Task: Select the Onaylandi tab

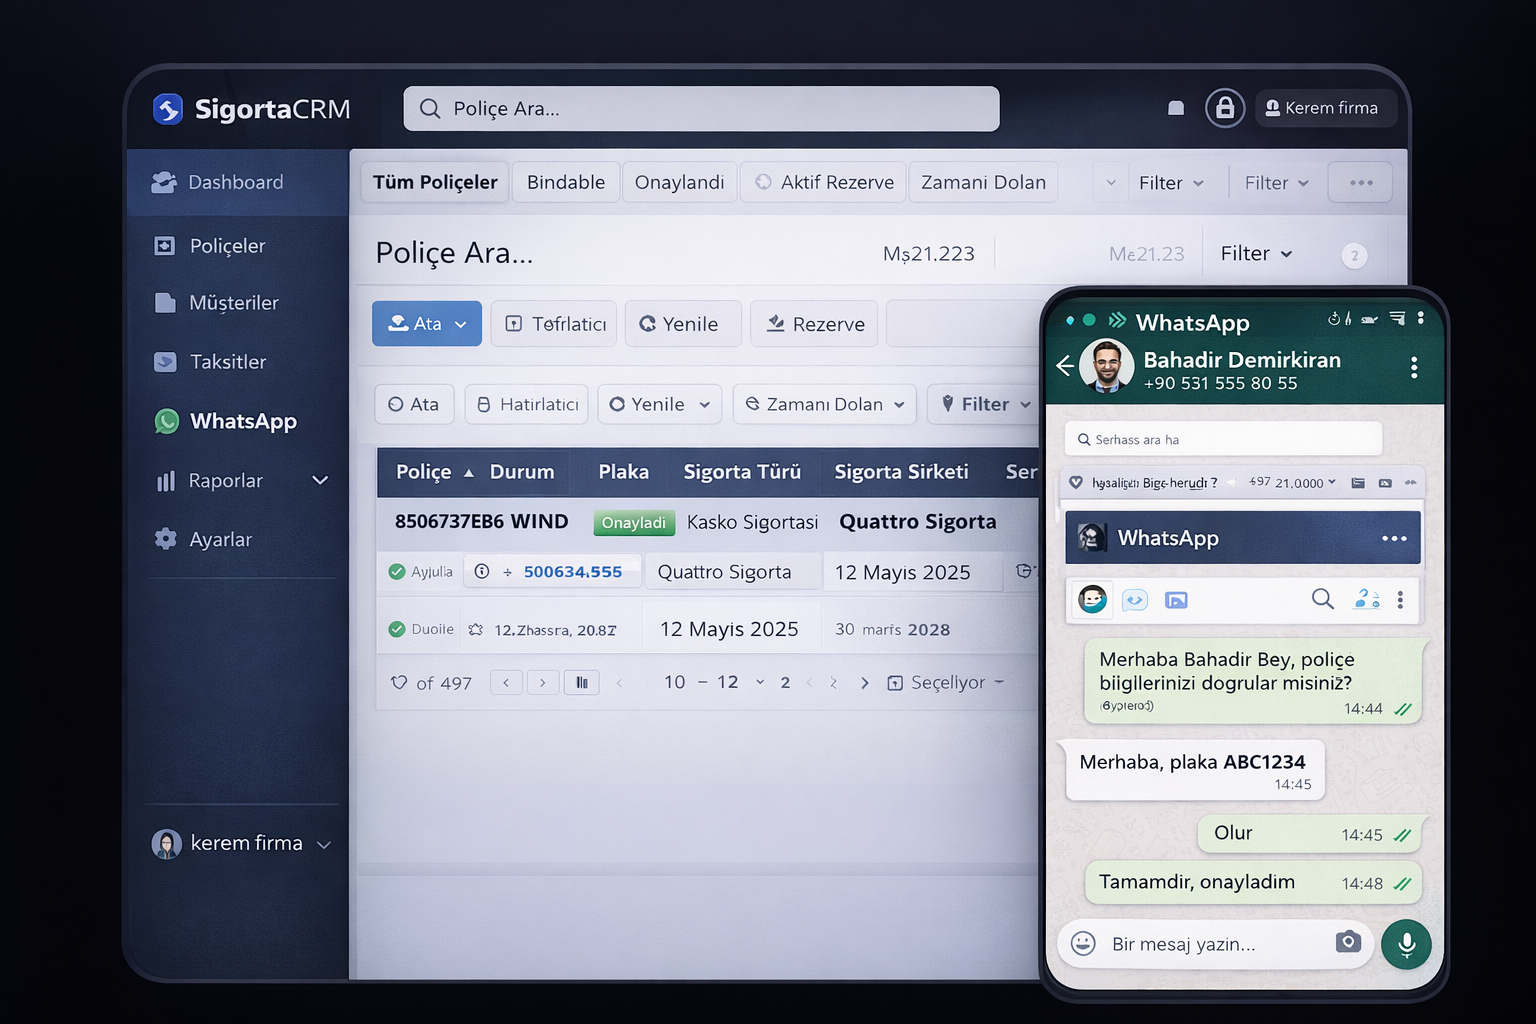Action: (679, 182)
